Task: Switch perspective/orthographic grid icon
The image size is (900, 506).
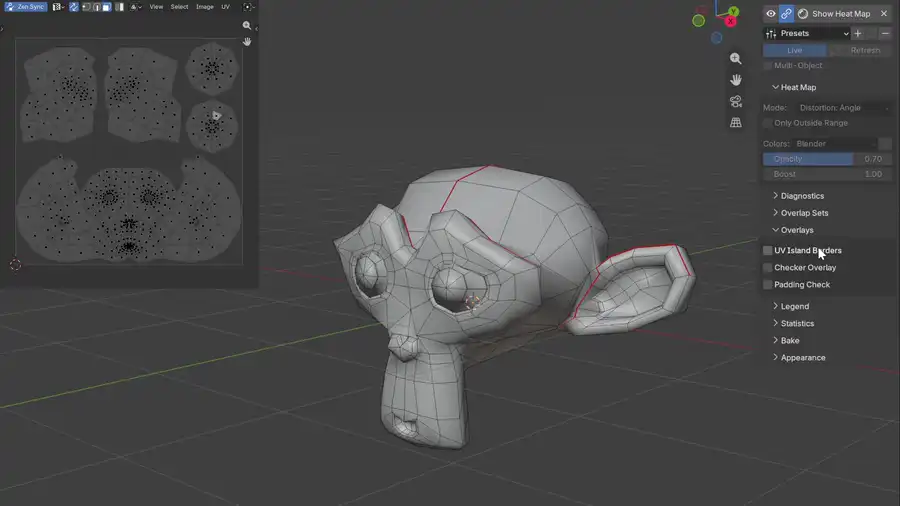Action: pyautogui.click(x=735, y=122)
